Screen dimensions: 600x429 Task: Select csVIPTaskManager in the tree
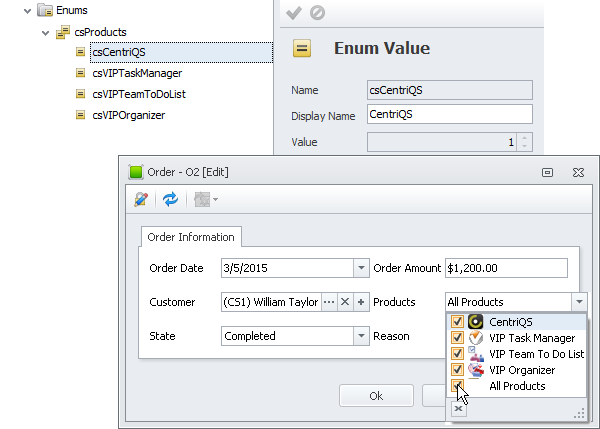point(136,73)
